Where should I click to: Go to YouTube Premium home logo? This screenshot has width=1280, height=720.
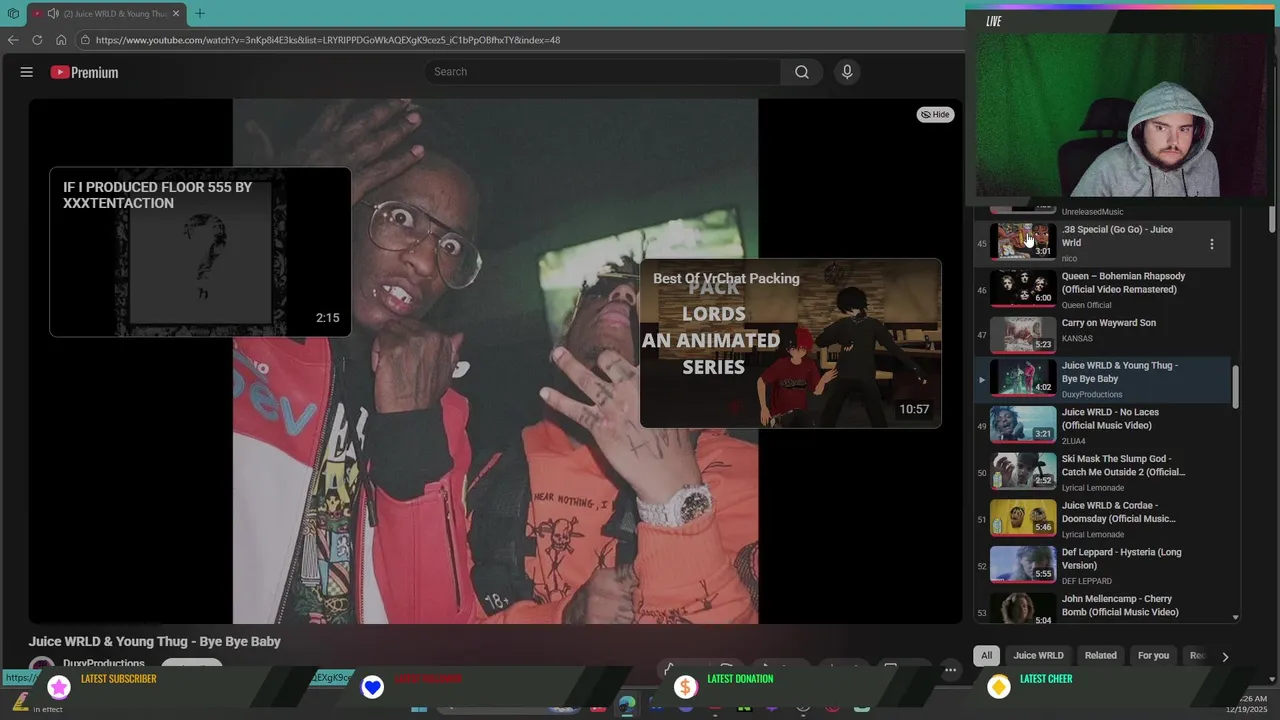coord(85,72)
